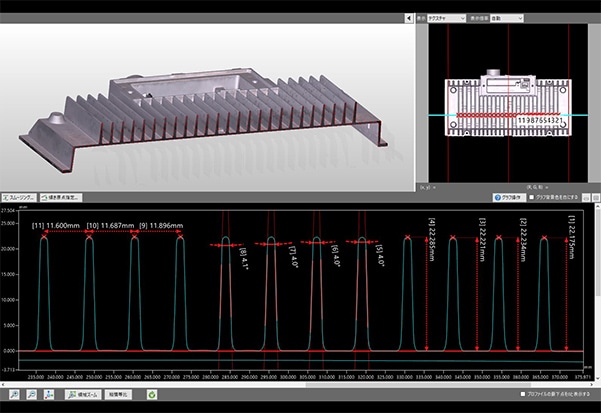The image size is (601, 413).
Task: Click the zoom out magnifier icon
Action: pos(30,396)
